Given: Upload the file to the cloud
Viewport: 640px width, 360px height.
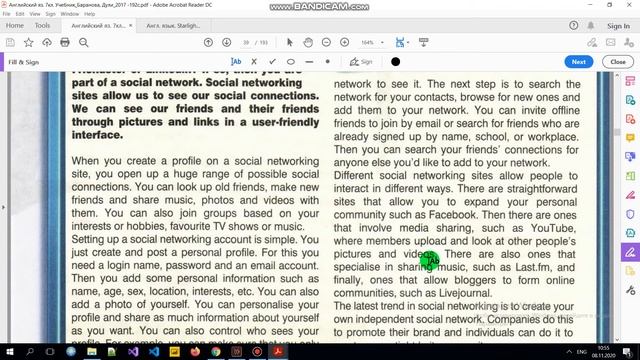Looking at the screenshot, I should pos(47,42).
